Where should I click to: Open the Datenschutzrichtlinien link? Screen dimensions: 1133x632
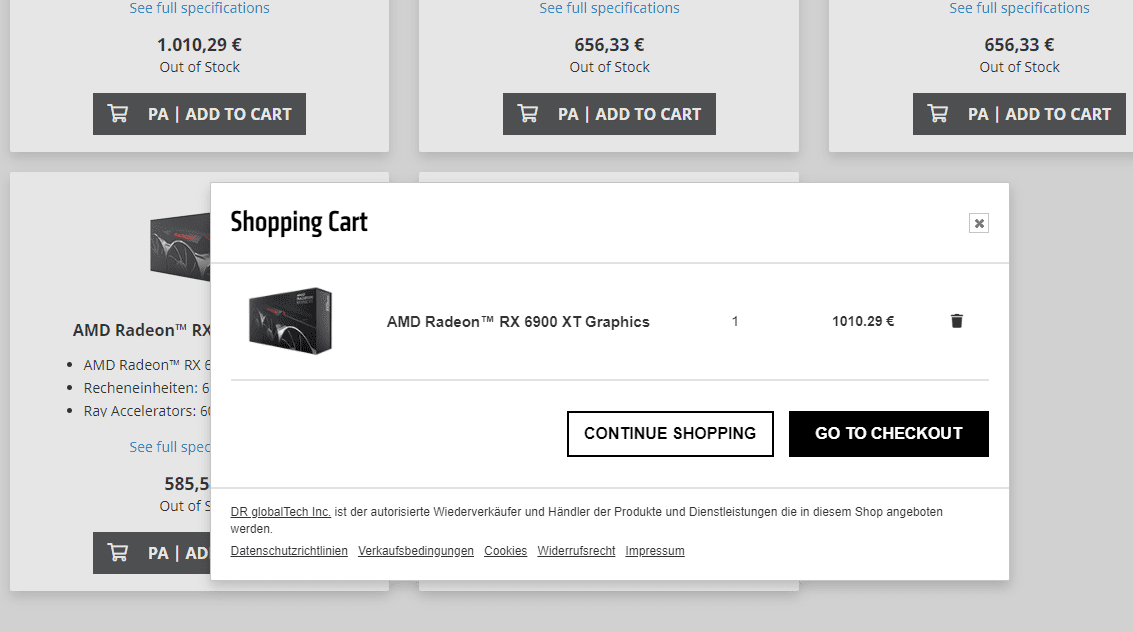289,551
